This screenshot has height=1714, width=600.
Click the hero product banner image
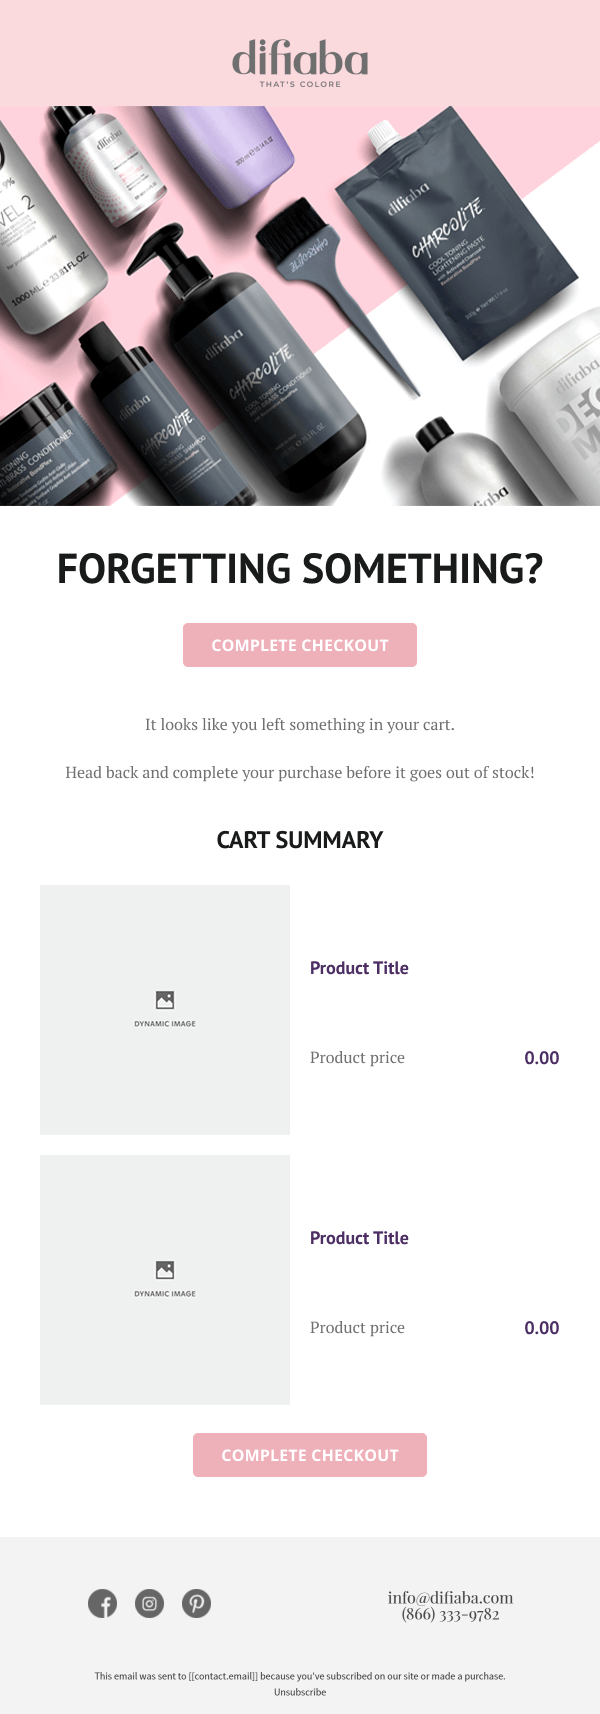300,306
